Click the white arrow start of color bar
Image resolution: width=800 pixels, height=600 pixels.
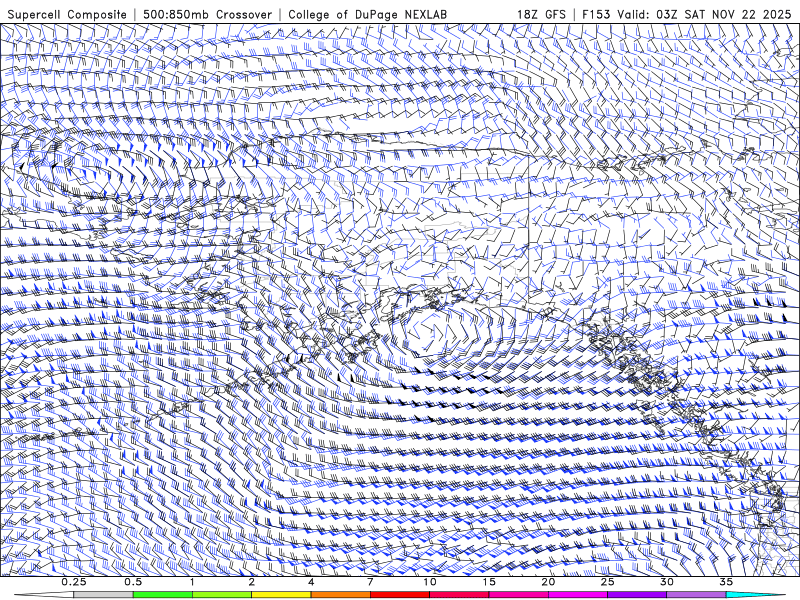tap(44, 595)
